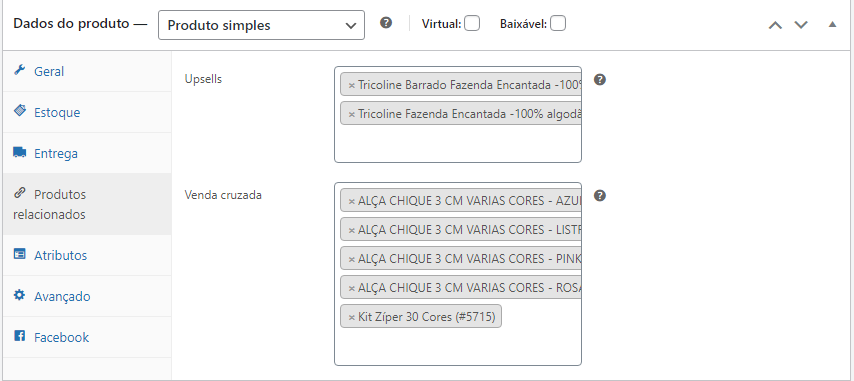Click the help tooltip icon for Upsells
Viewport: 854px width, 381px height.
600,80
